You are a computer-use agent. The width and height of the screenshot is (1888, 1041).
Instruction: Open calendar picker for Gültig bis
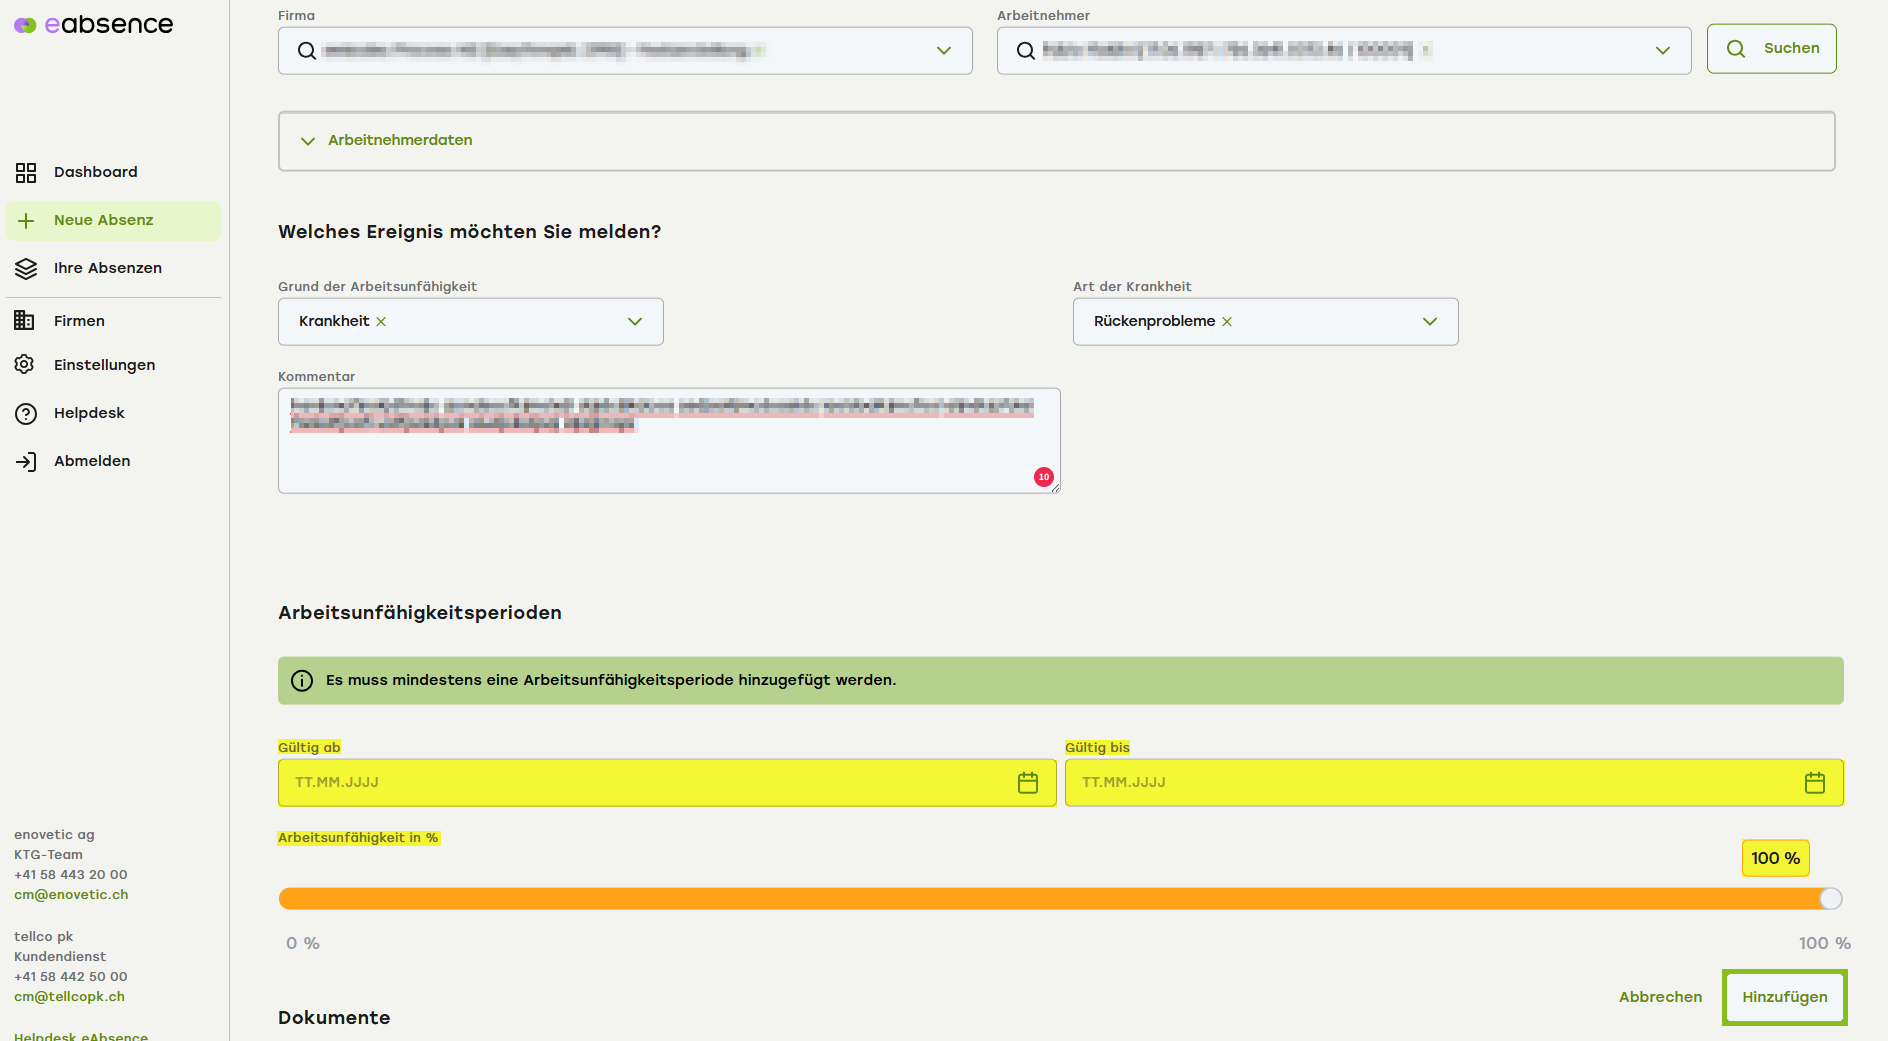[1814, 783]
